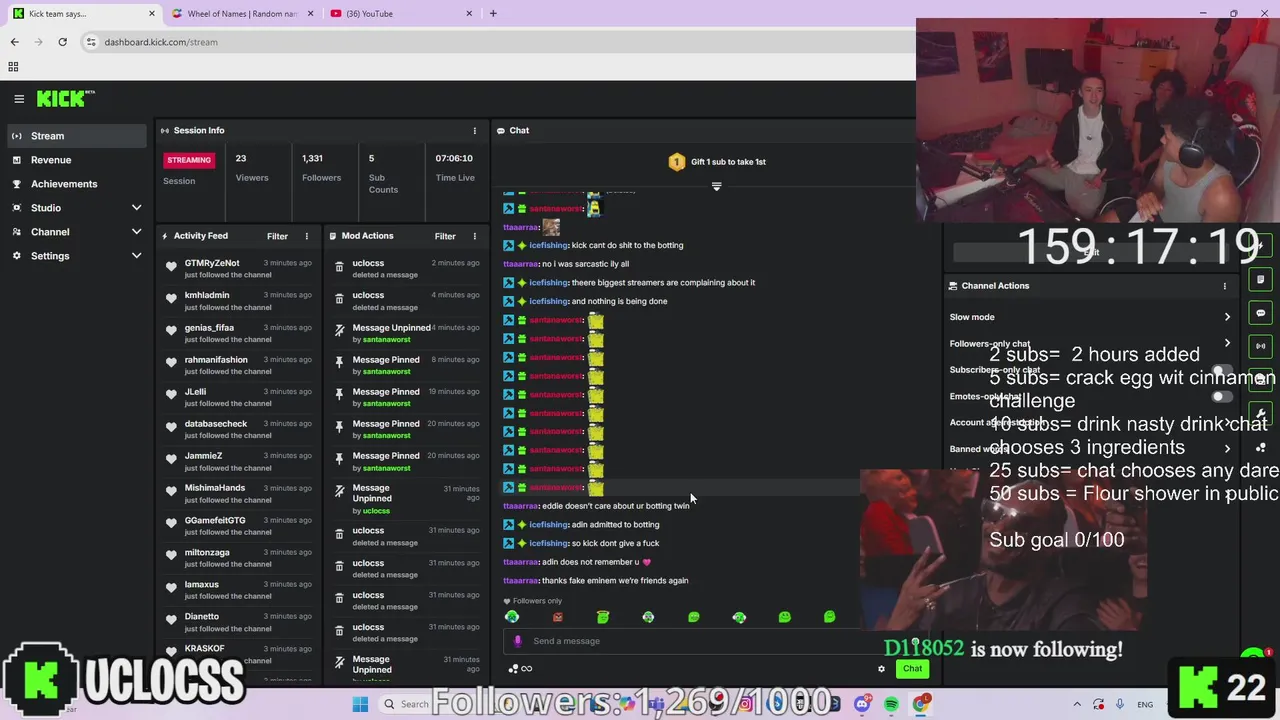The width and height of the screenshot is (1280, 720).
Task: Open the wrench tools widget in right sidebar
Action: tap(1261, 413)
